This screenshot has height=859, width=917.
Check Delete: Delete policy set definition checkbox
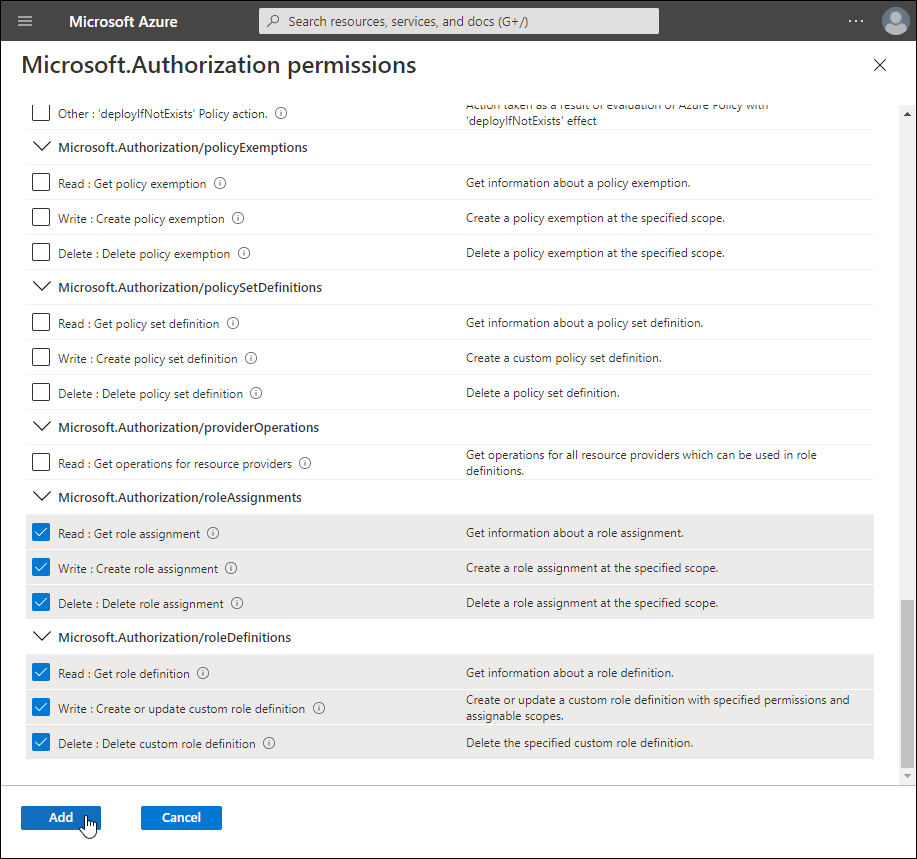click(41, 392)
